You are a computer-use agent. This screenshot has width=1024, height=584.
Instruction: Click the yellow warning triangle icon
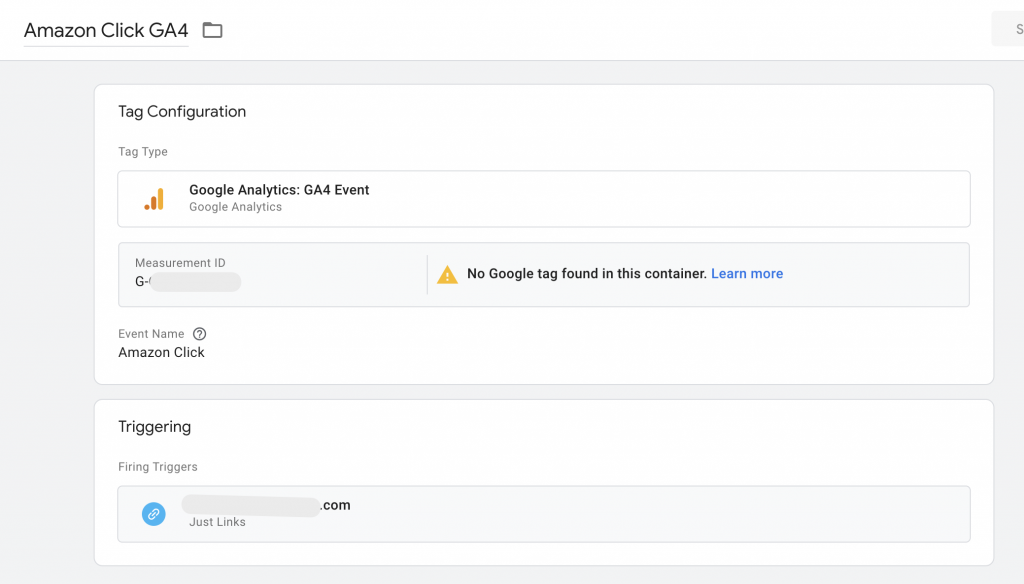pyautogui.click(x=447, y=274)
